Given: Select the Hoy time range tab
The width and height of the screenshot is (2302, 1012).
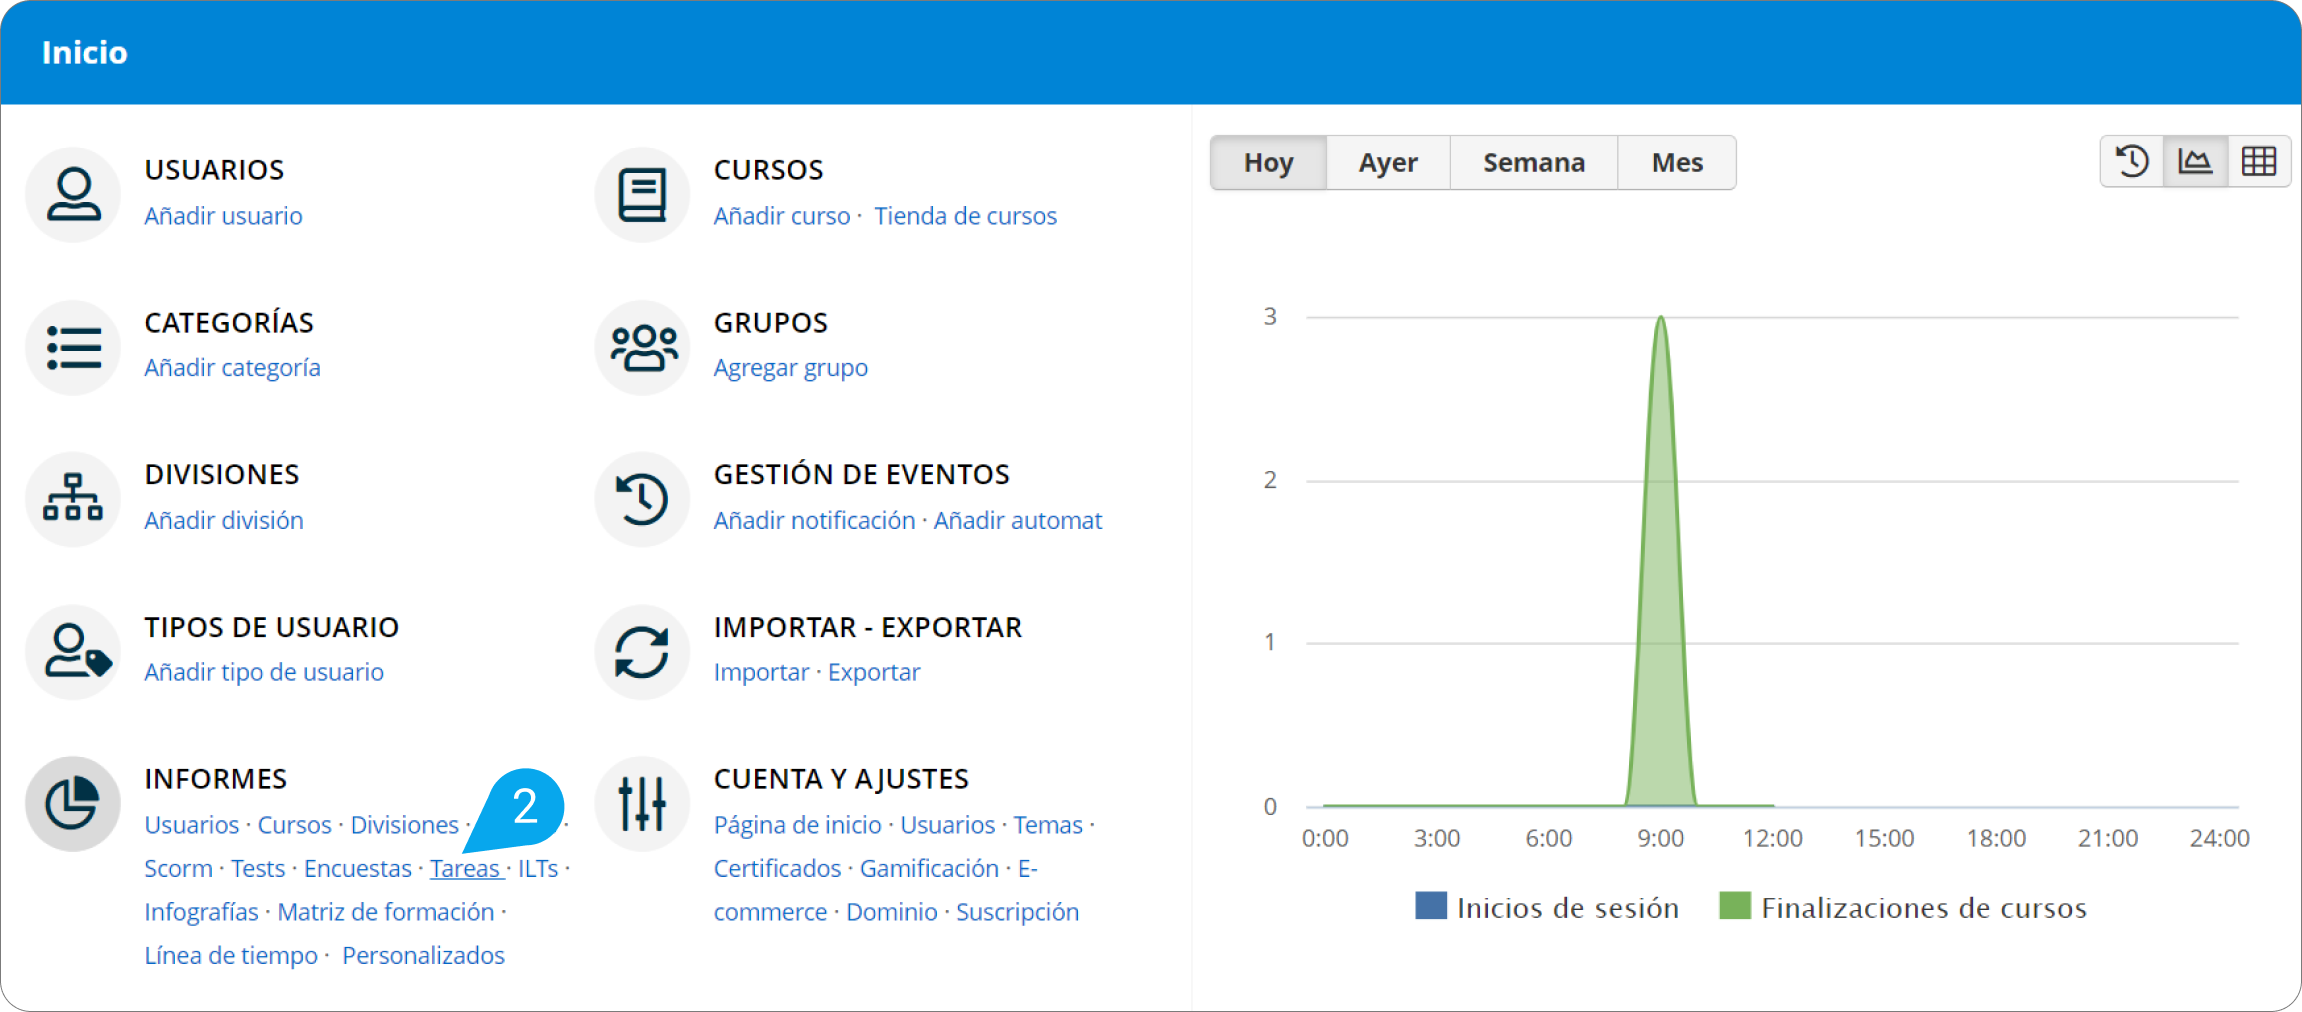Looking at the screenshot, I should click(1268, 162).
